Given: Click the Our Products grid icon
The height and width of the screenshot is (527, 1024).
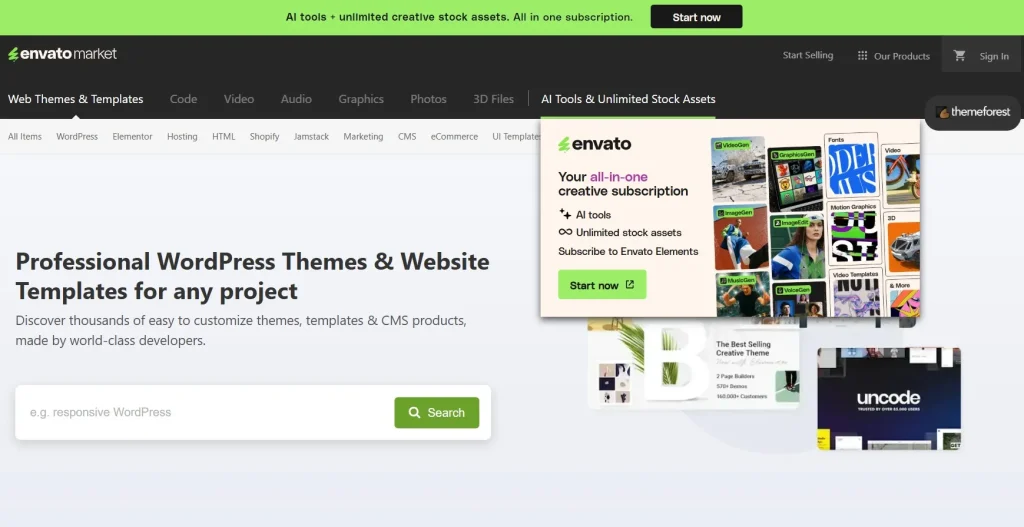Looking at the screenshot, I should tap(862, 56).
